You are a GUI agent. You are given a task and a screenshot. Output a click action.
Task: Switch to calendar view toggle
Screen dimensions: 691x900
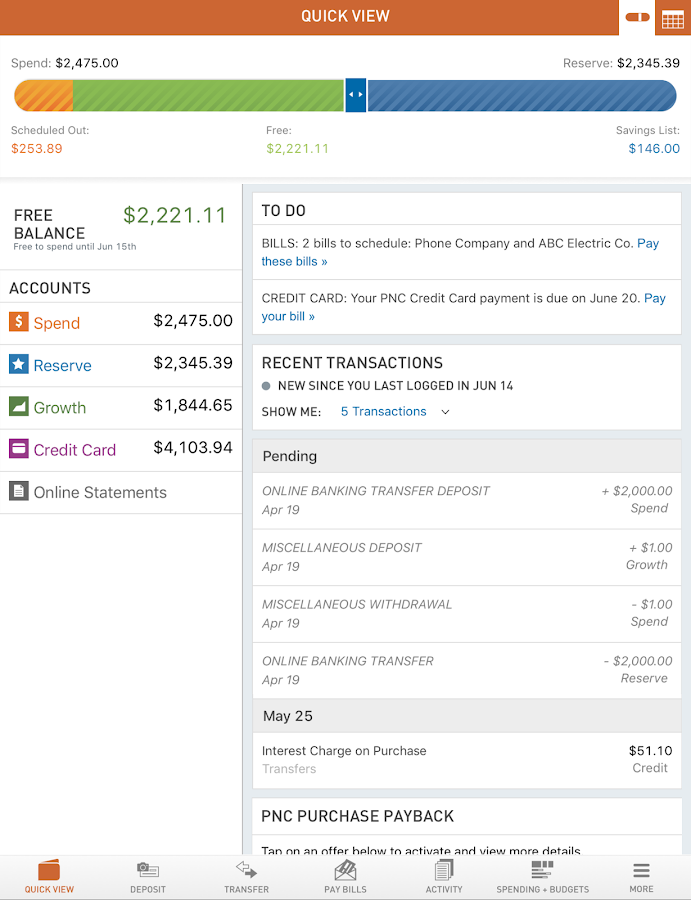point(673,17)
